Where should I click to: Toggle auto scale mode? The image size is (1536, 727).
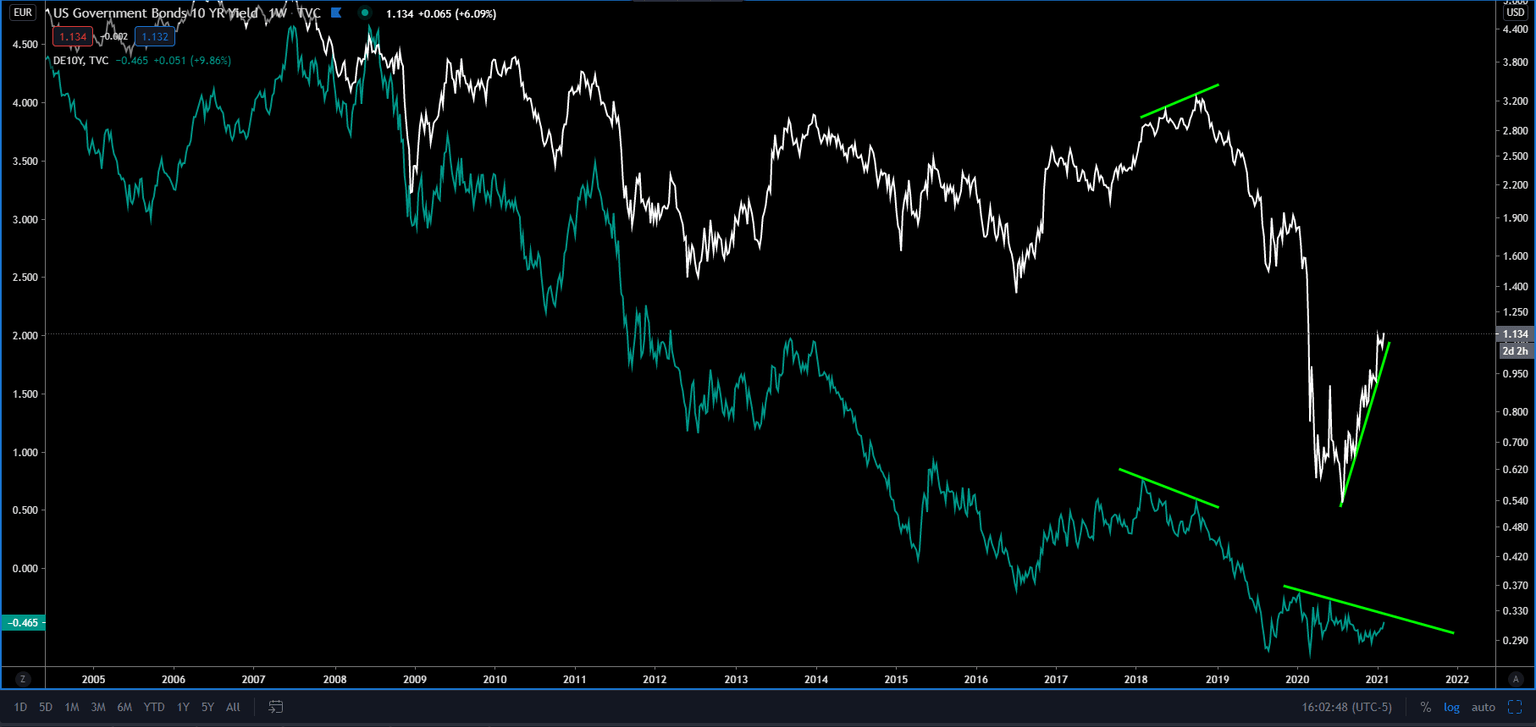pyautogui.click(x=1483, y=707)
